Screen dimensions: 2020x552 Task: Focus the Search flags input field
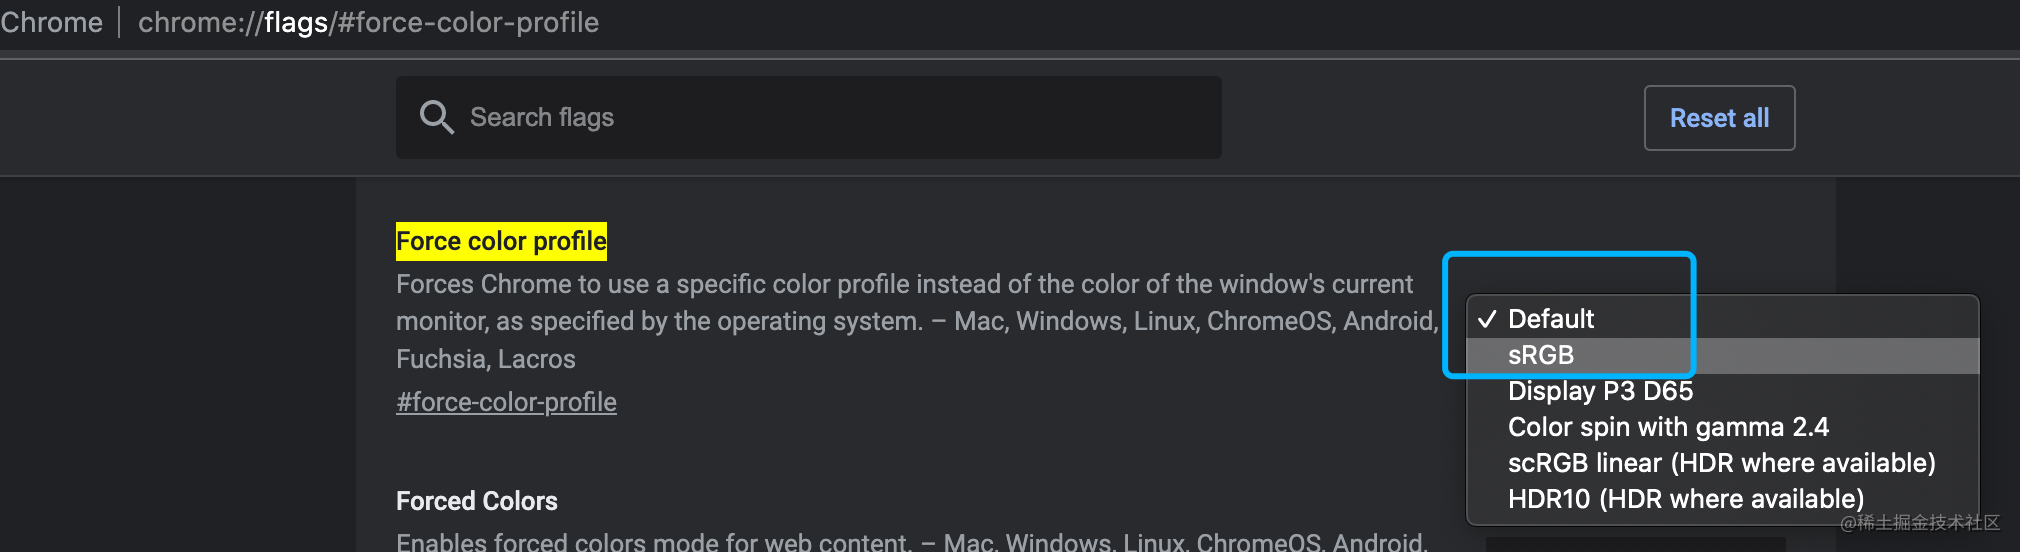pos(808,117)
